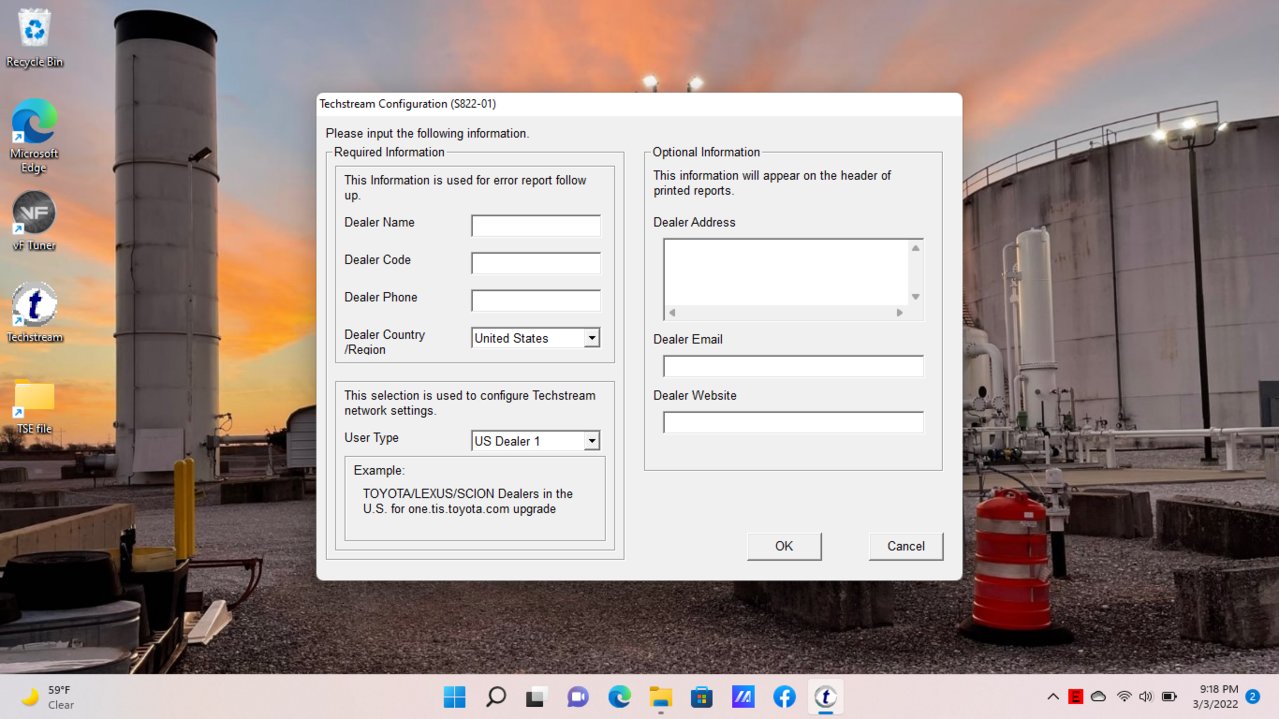Launch Microsoft Edge from the taskbar
The height and width of the screenshot is (719, 1279).
coord(620,696)
